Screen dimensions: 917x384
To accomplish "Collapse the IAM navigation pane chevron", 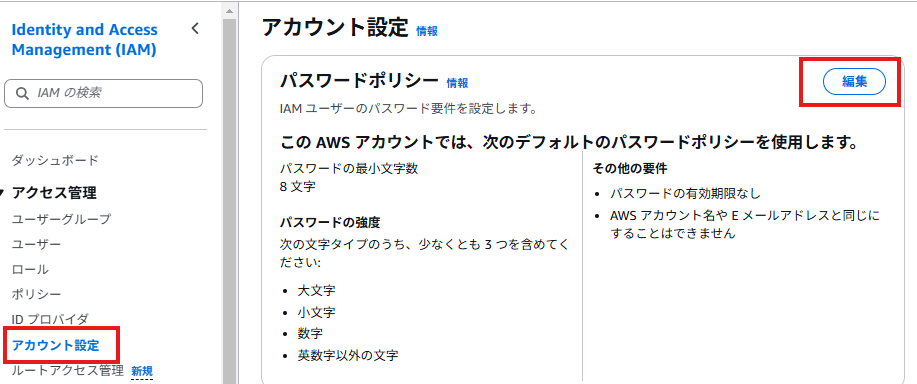I will coord(195,29).
